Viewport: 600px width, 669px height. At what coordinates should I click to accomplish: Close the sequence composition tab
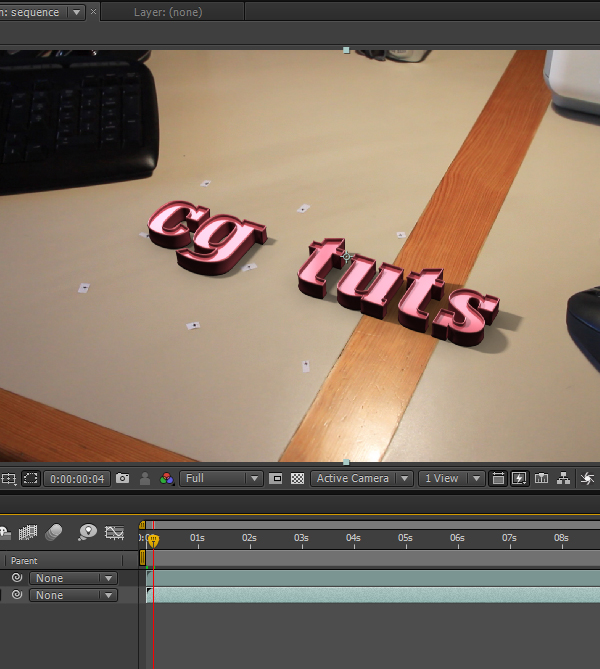point(93,12)
